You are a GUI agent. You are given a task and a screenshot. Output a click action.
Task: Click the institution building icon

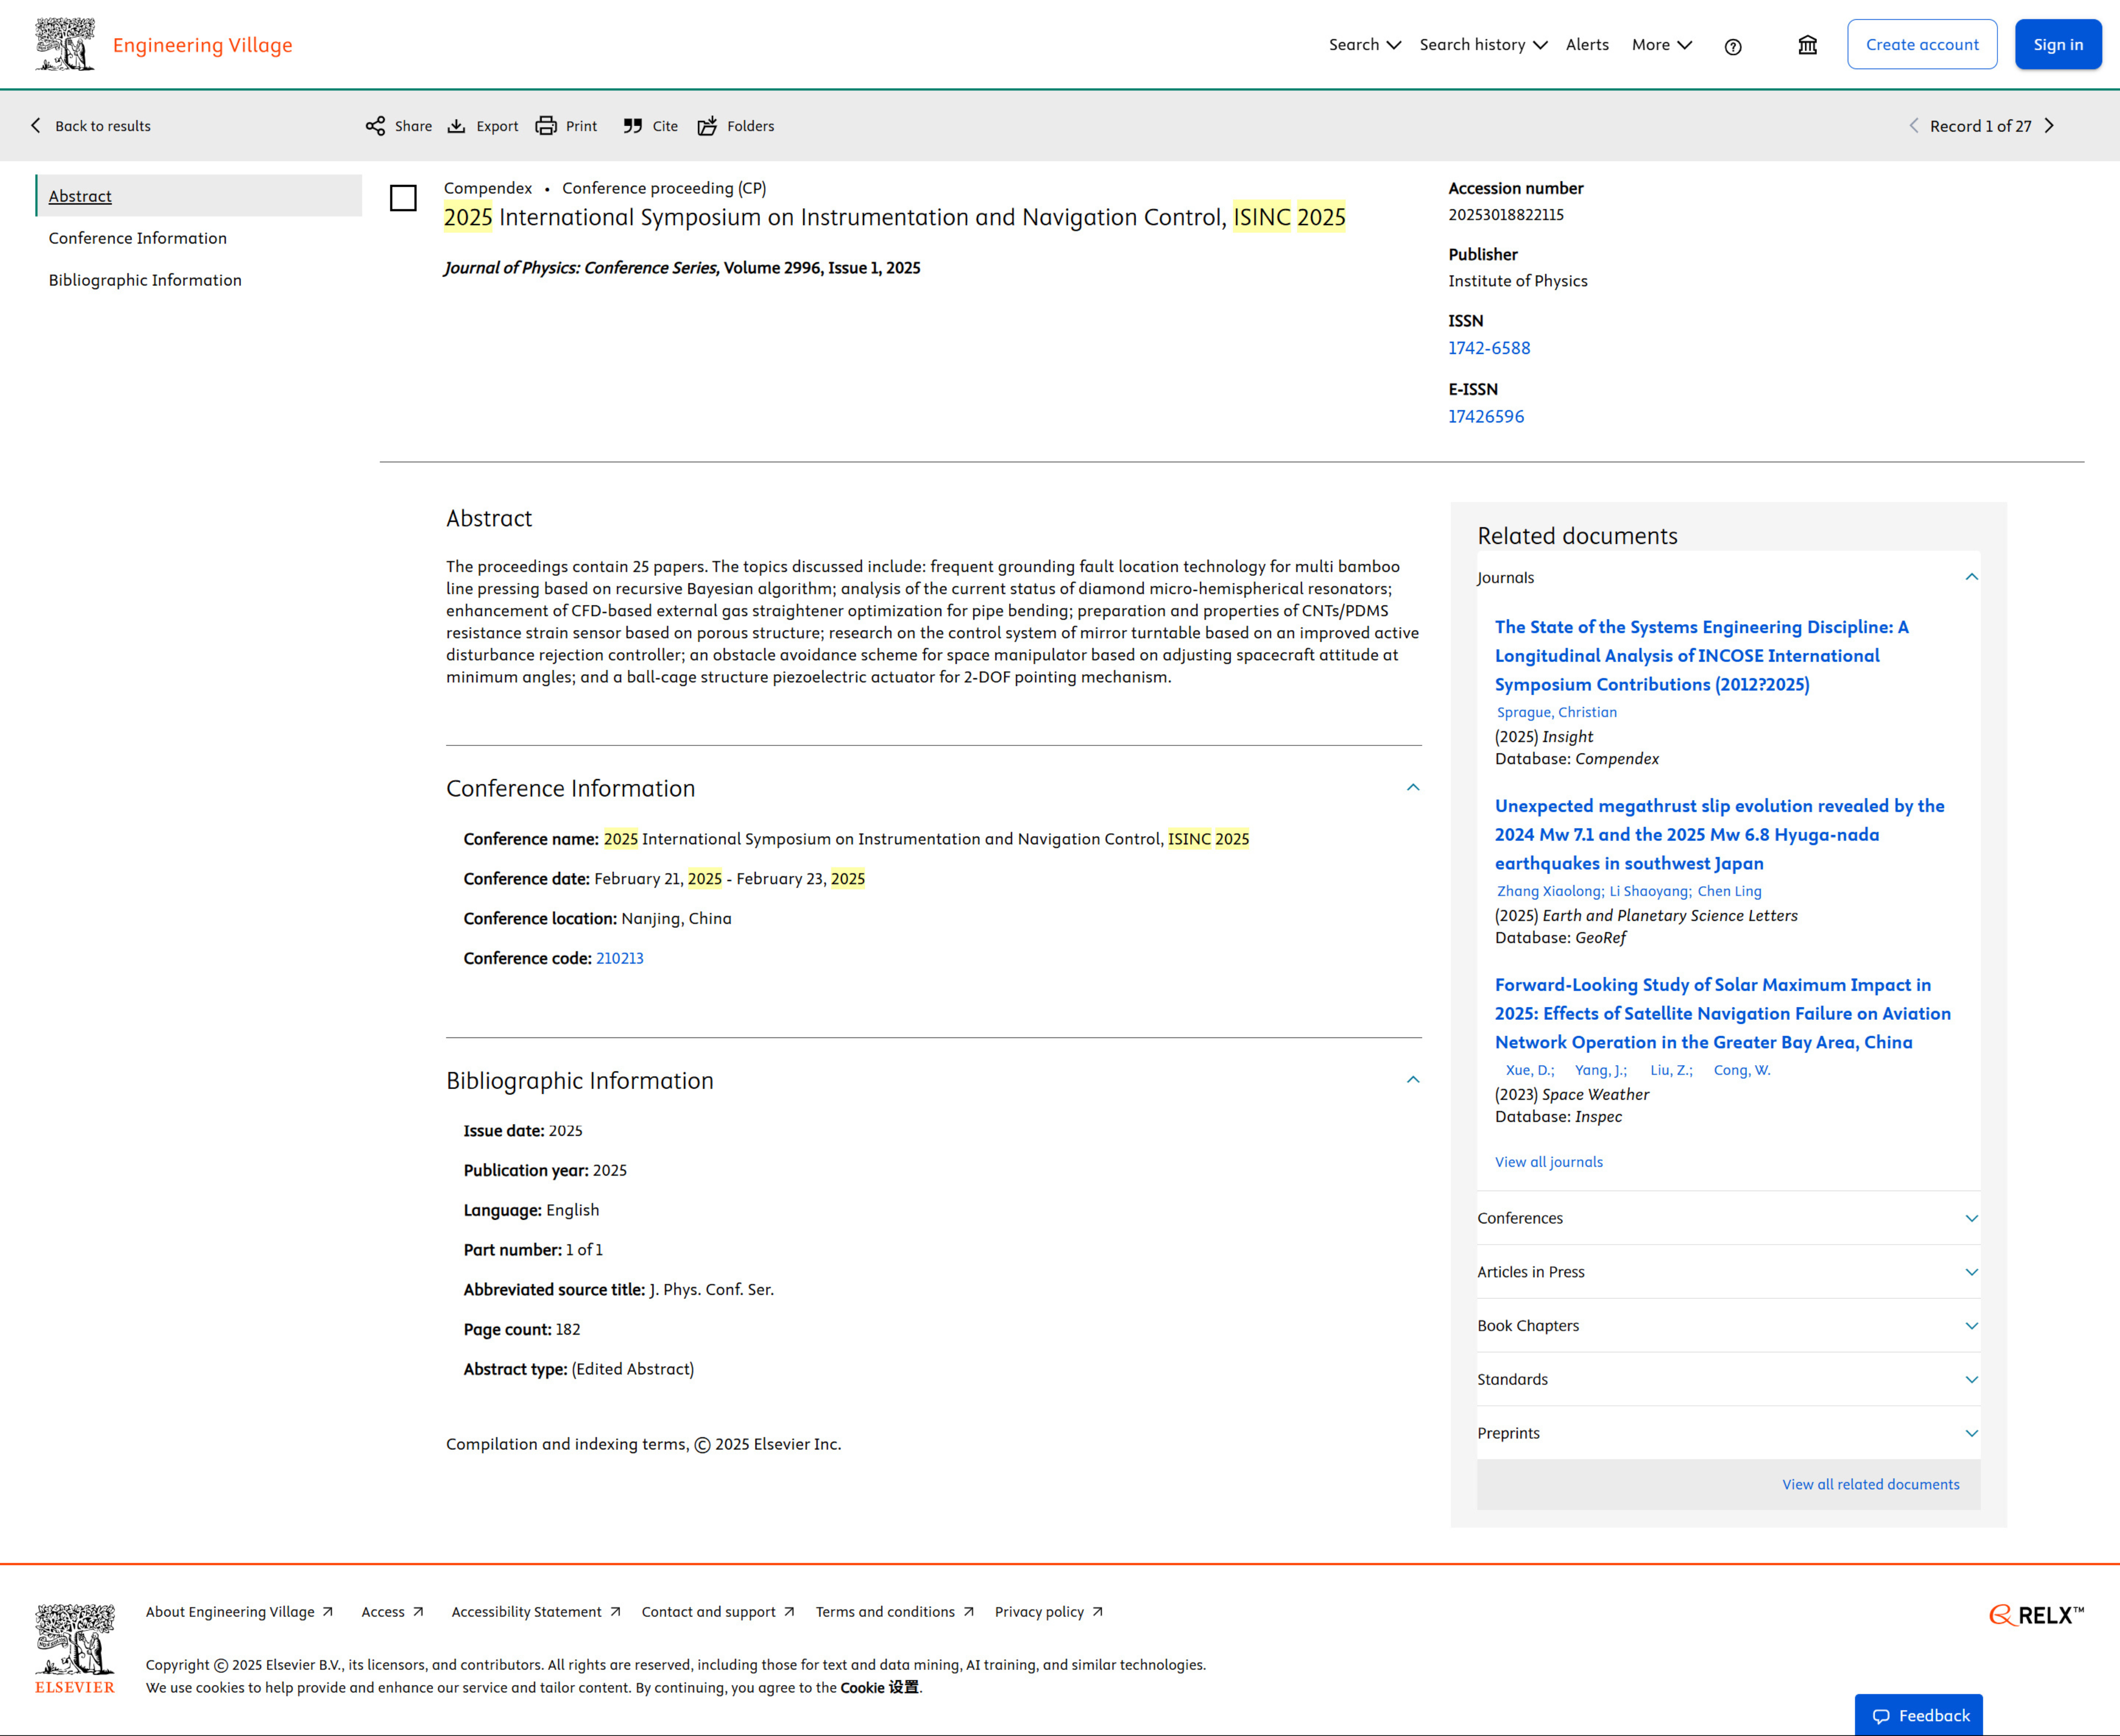click(x=1807, y=45)
